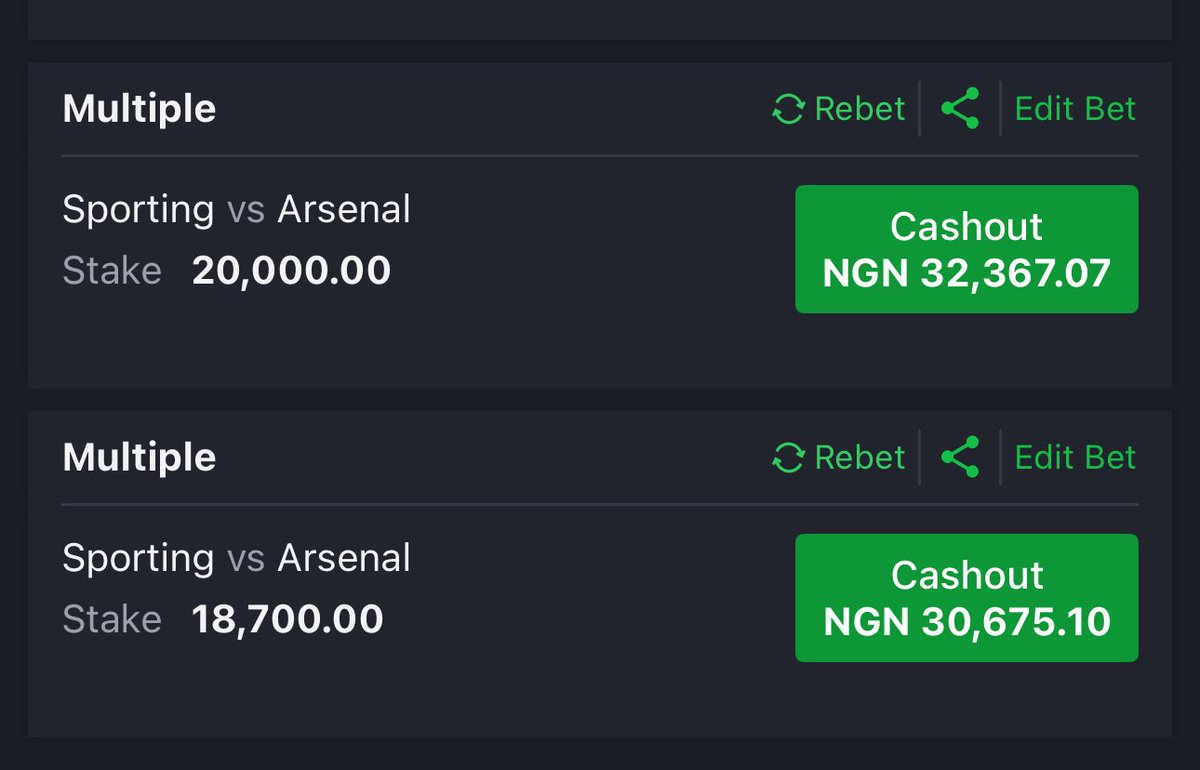This screenshot has width=1200, height=770.
Task: Select the 20,000.00 stake amount
Action: [x=291, y=271]
